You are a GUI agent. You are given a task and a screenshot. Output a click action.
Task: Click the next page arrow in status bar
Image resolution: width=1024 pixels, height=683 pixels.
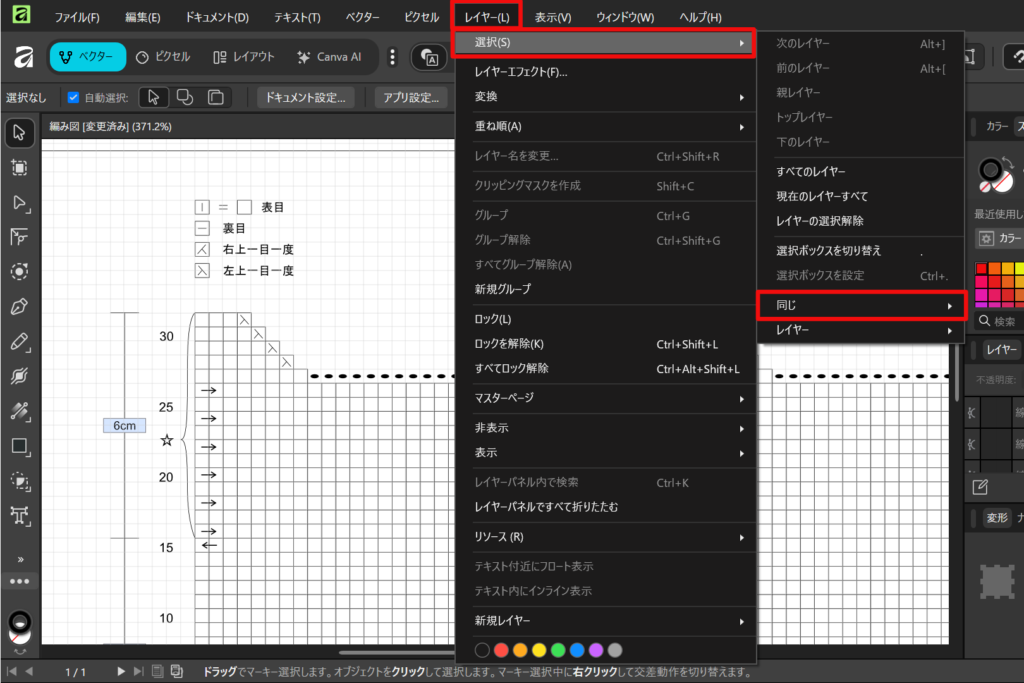coord(121,671)
